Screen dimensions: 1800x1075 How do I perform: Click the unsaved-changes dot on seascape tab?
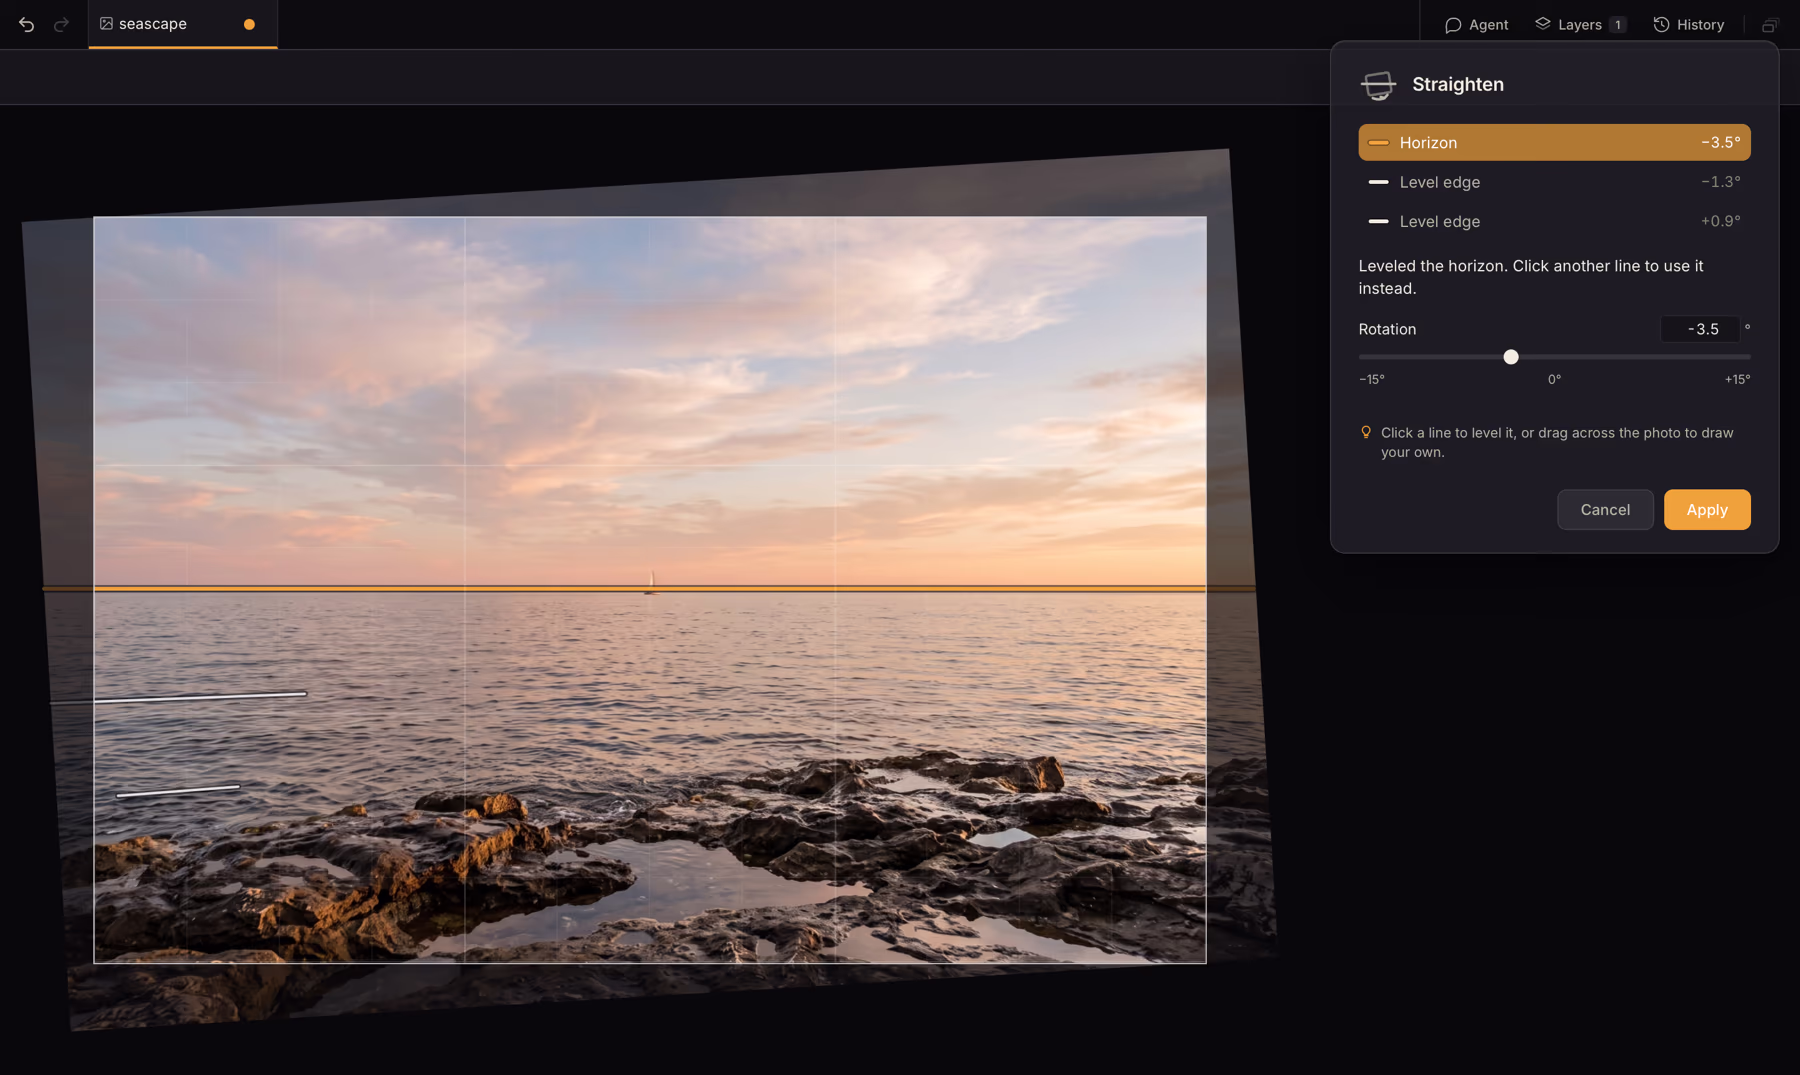249,24
